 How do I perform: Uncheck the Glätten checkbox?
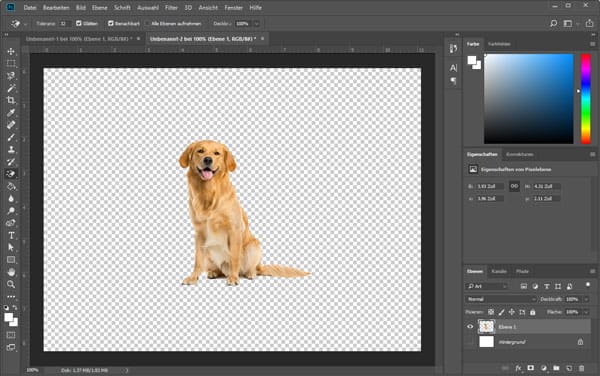pyautogui.click(x=79, y=23)
